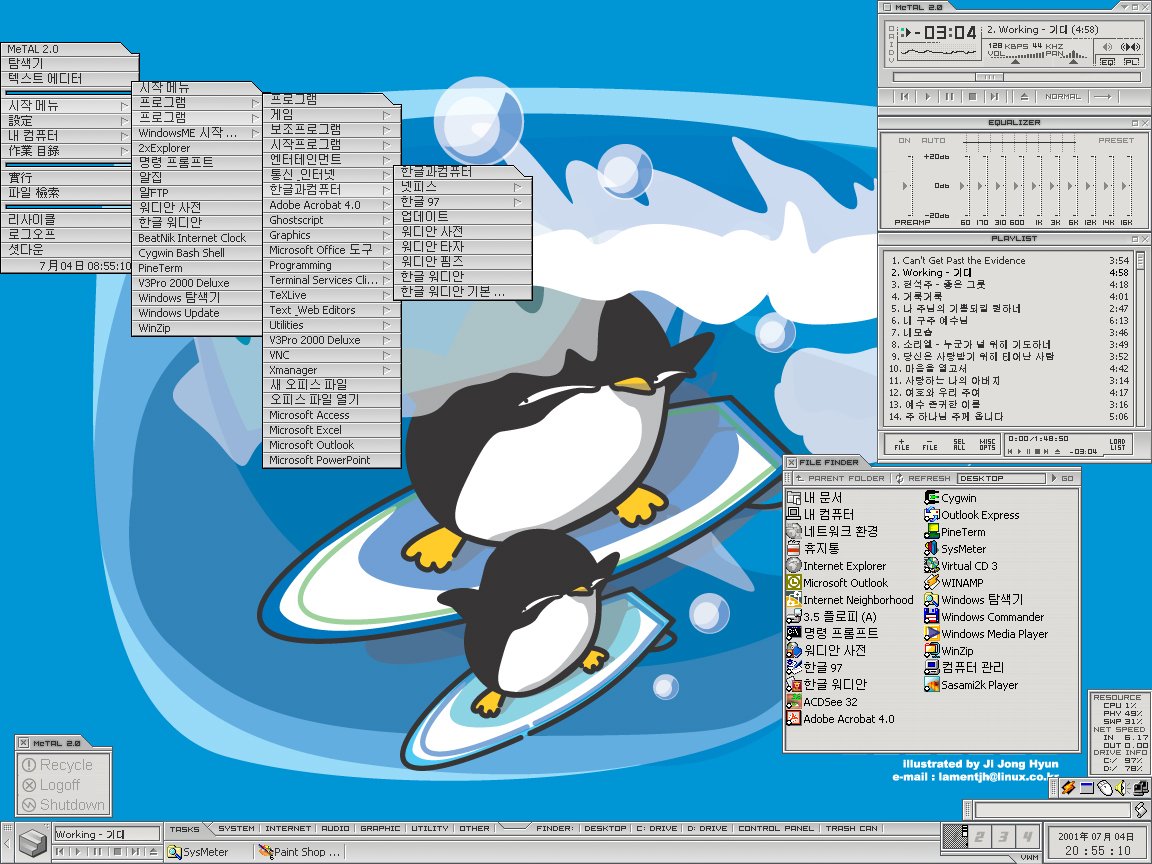Screen dimensions: 1152x864
Task: Switch to virtual desktop 2
Action: [980, 836]
